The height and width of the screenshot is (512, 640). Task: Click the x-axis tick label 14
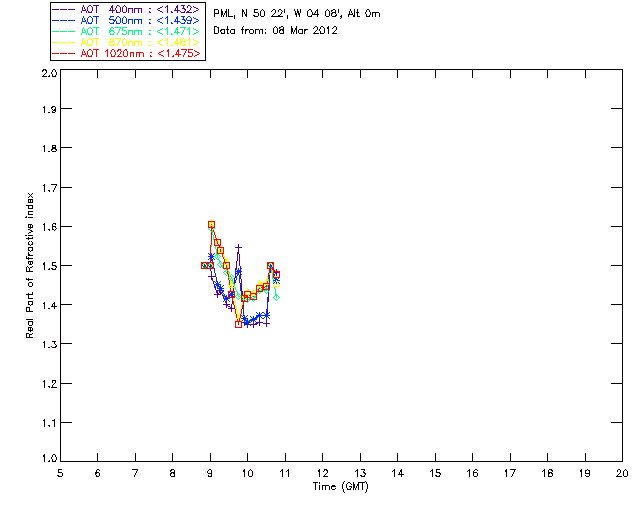(x=398, y=473)
